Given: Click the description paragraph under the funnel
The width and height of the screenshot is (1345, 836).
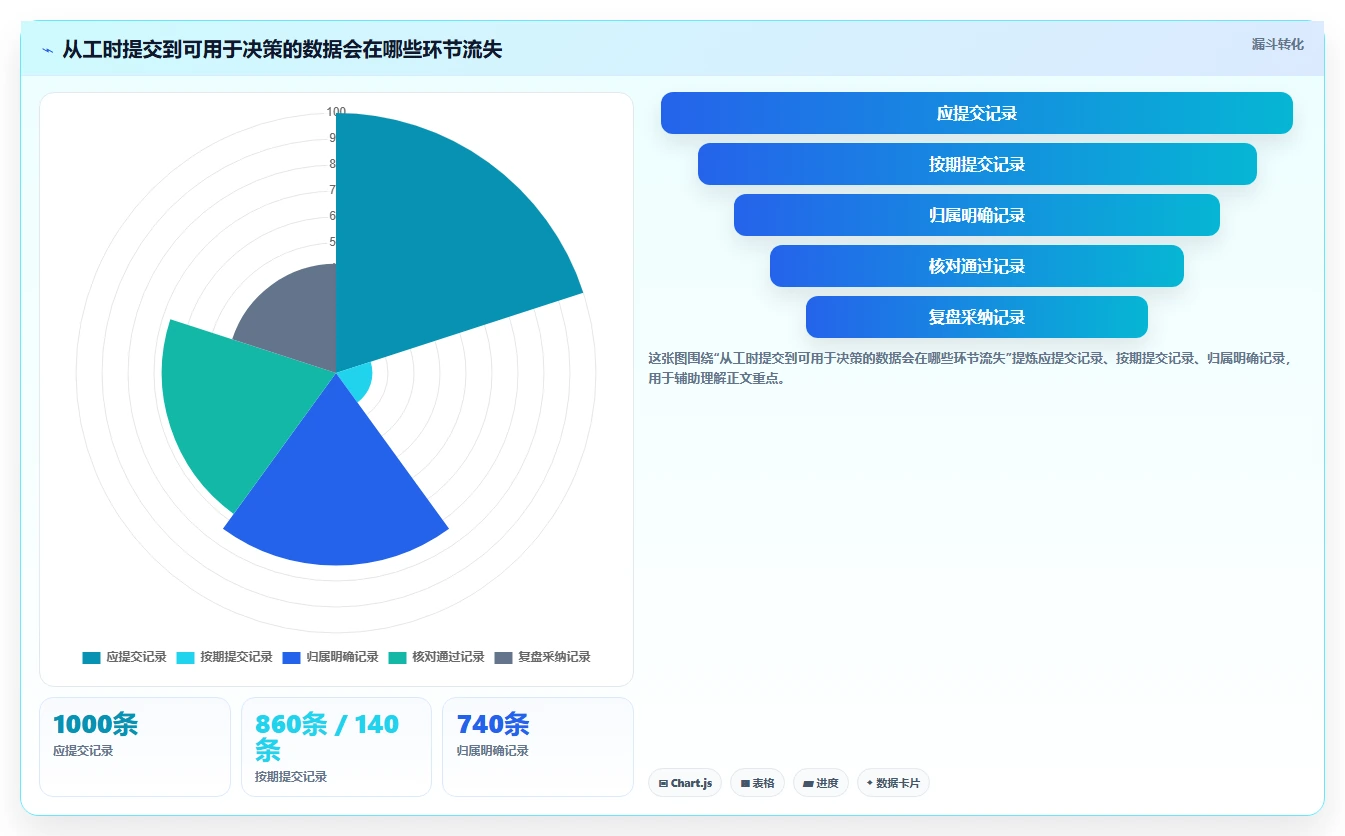Looking at the screenshot, I should point(969,368).
